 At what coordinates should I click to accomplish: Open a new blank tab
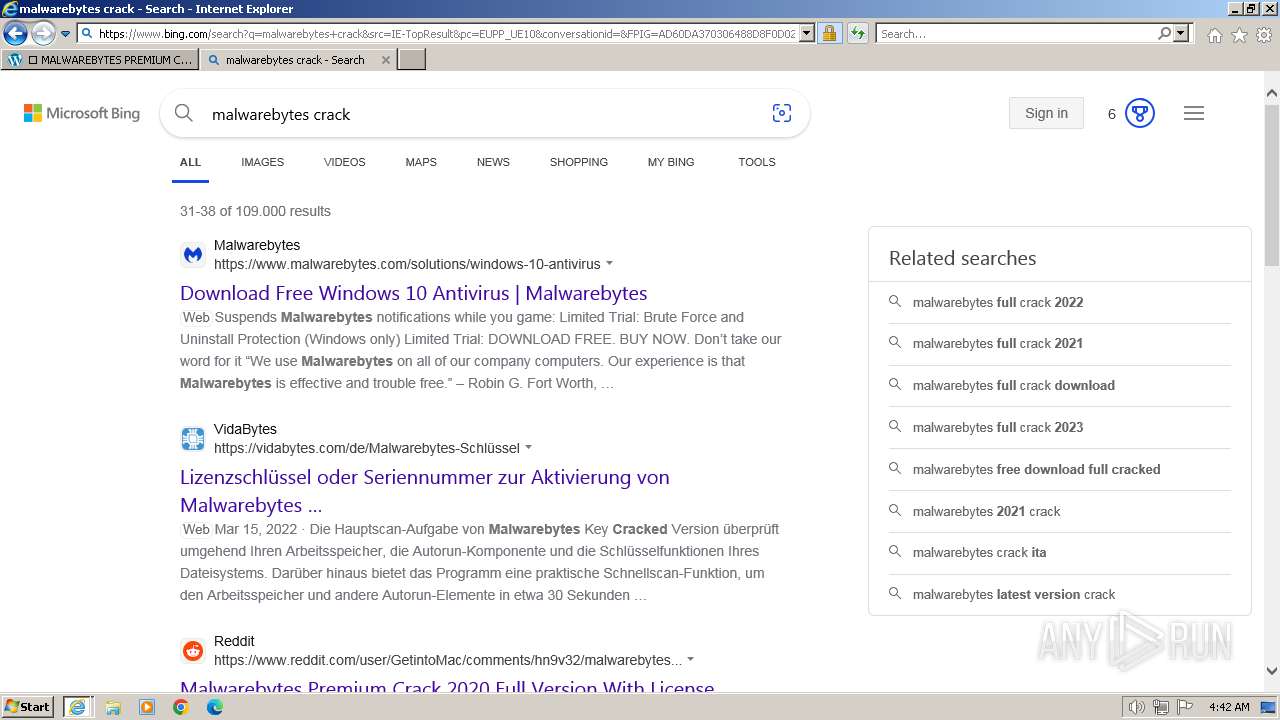tap(412, 60)
